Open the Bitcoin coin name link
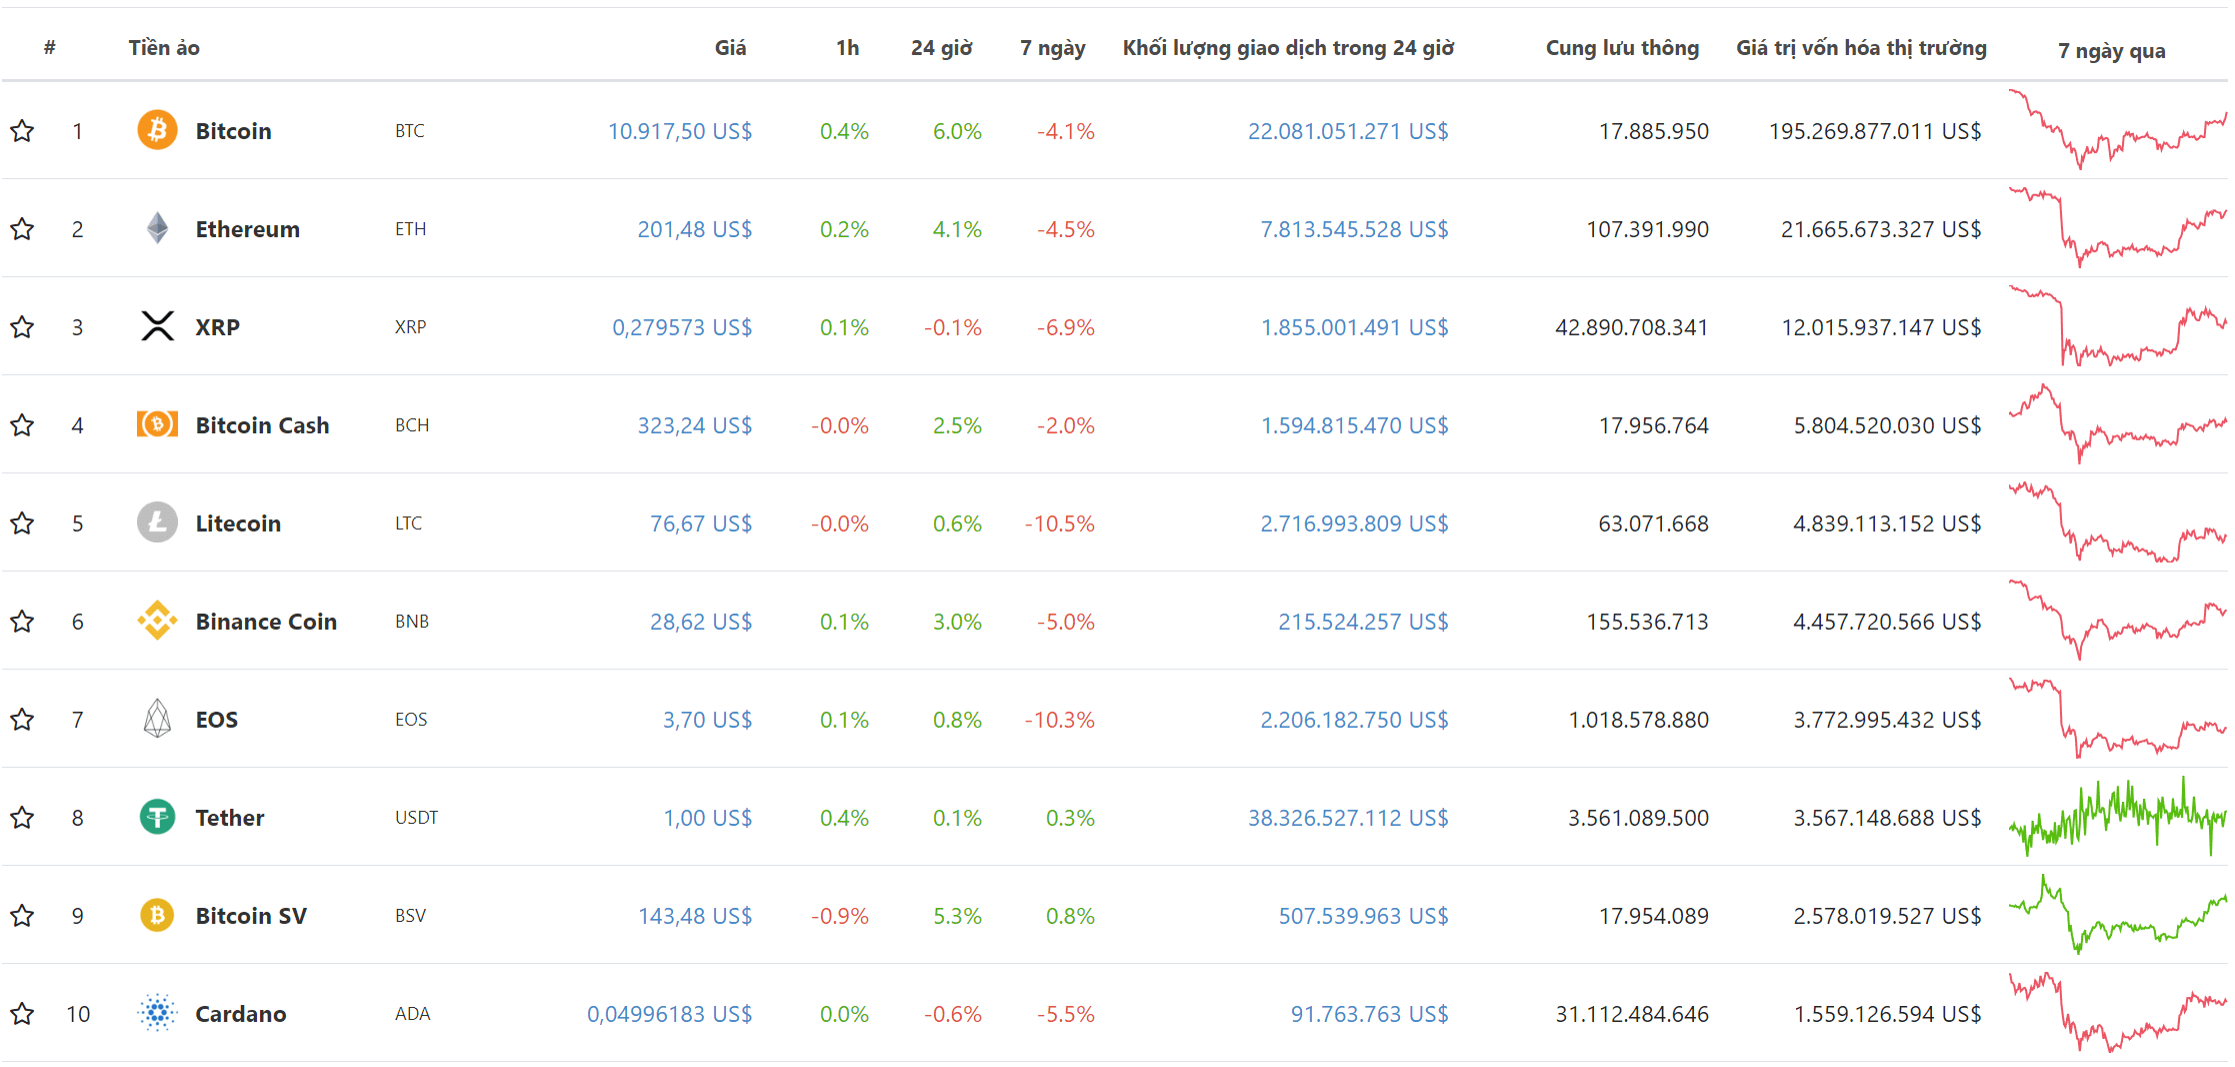The image size is (2235, 1067). coord(233,131)
